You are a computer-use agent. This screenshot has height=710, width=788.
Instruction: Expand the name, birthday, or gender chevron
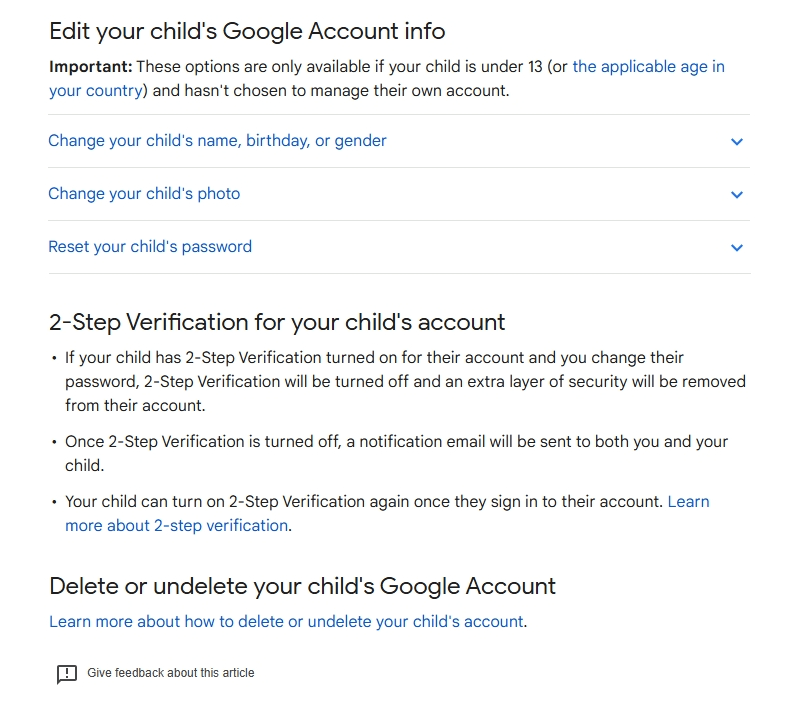(737, 142)
